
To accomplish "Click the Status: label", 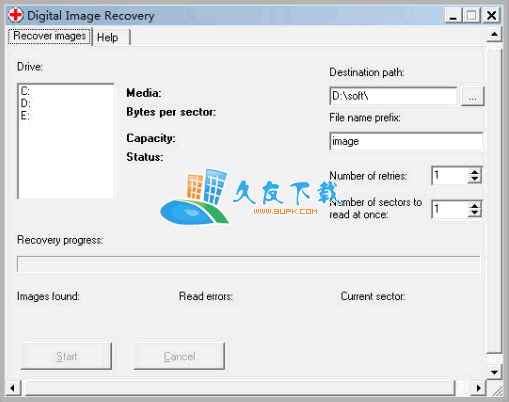I will (x=145, y=157).
